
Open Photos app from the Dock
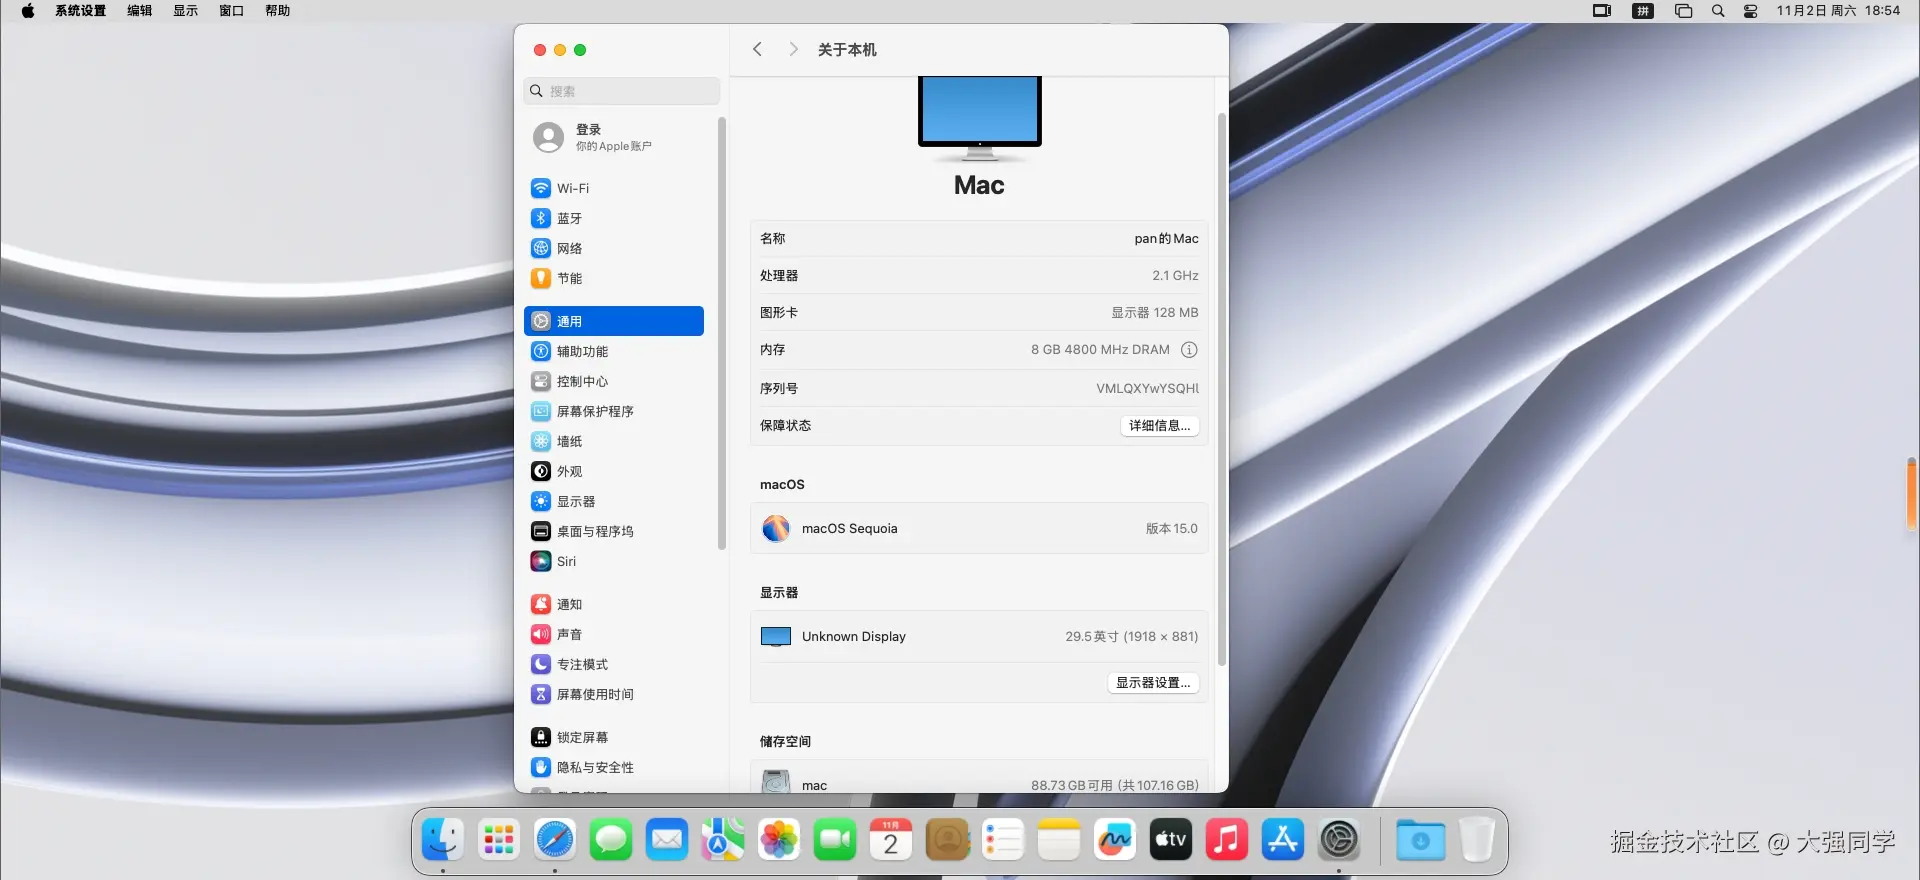click(779, 840)
